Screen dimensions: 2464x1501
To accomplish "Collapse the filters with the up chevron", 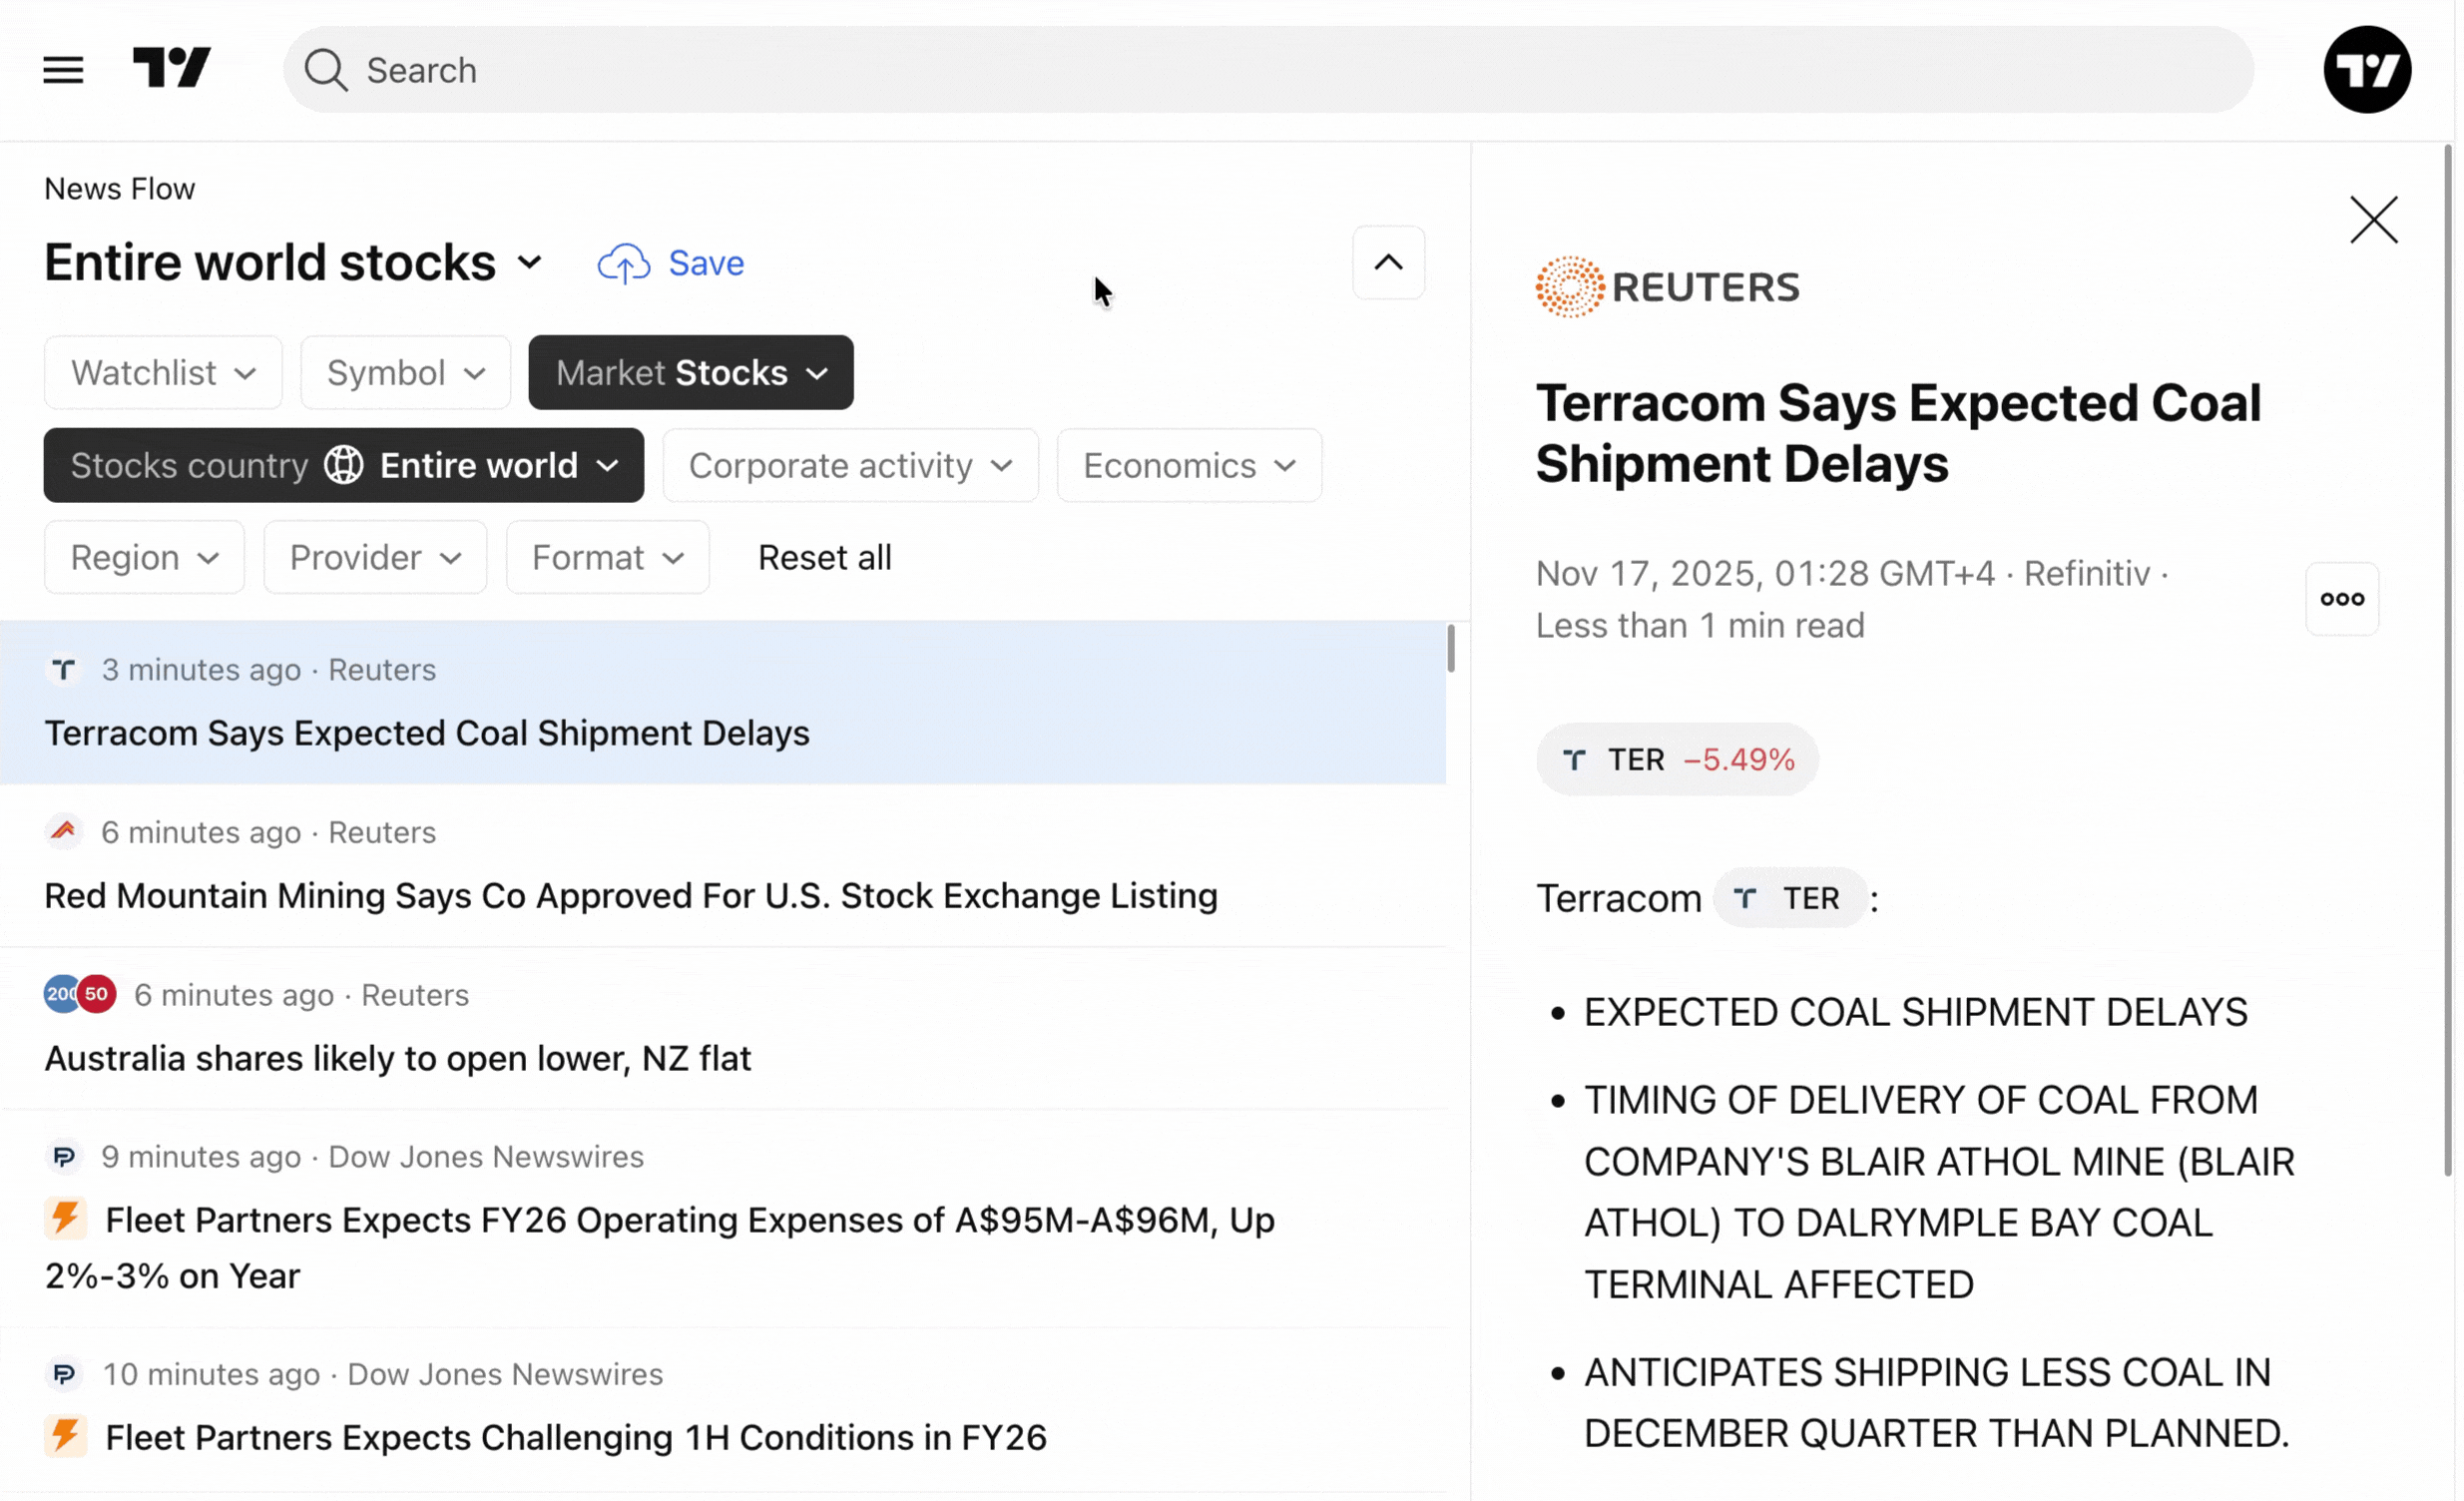I will coord(1388,263).
